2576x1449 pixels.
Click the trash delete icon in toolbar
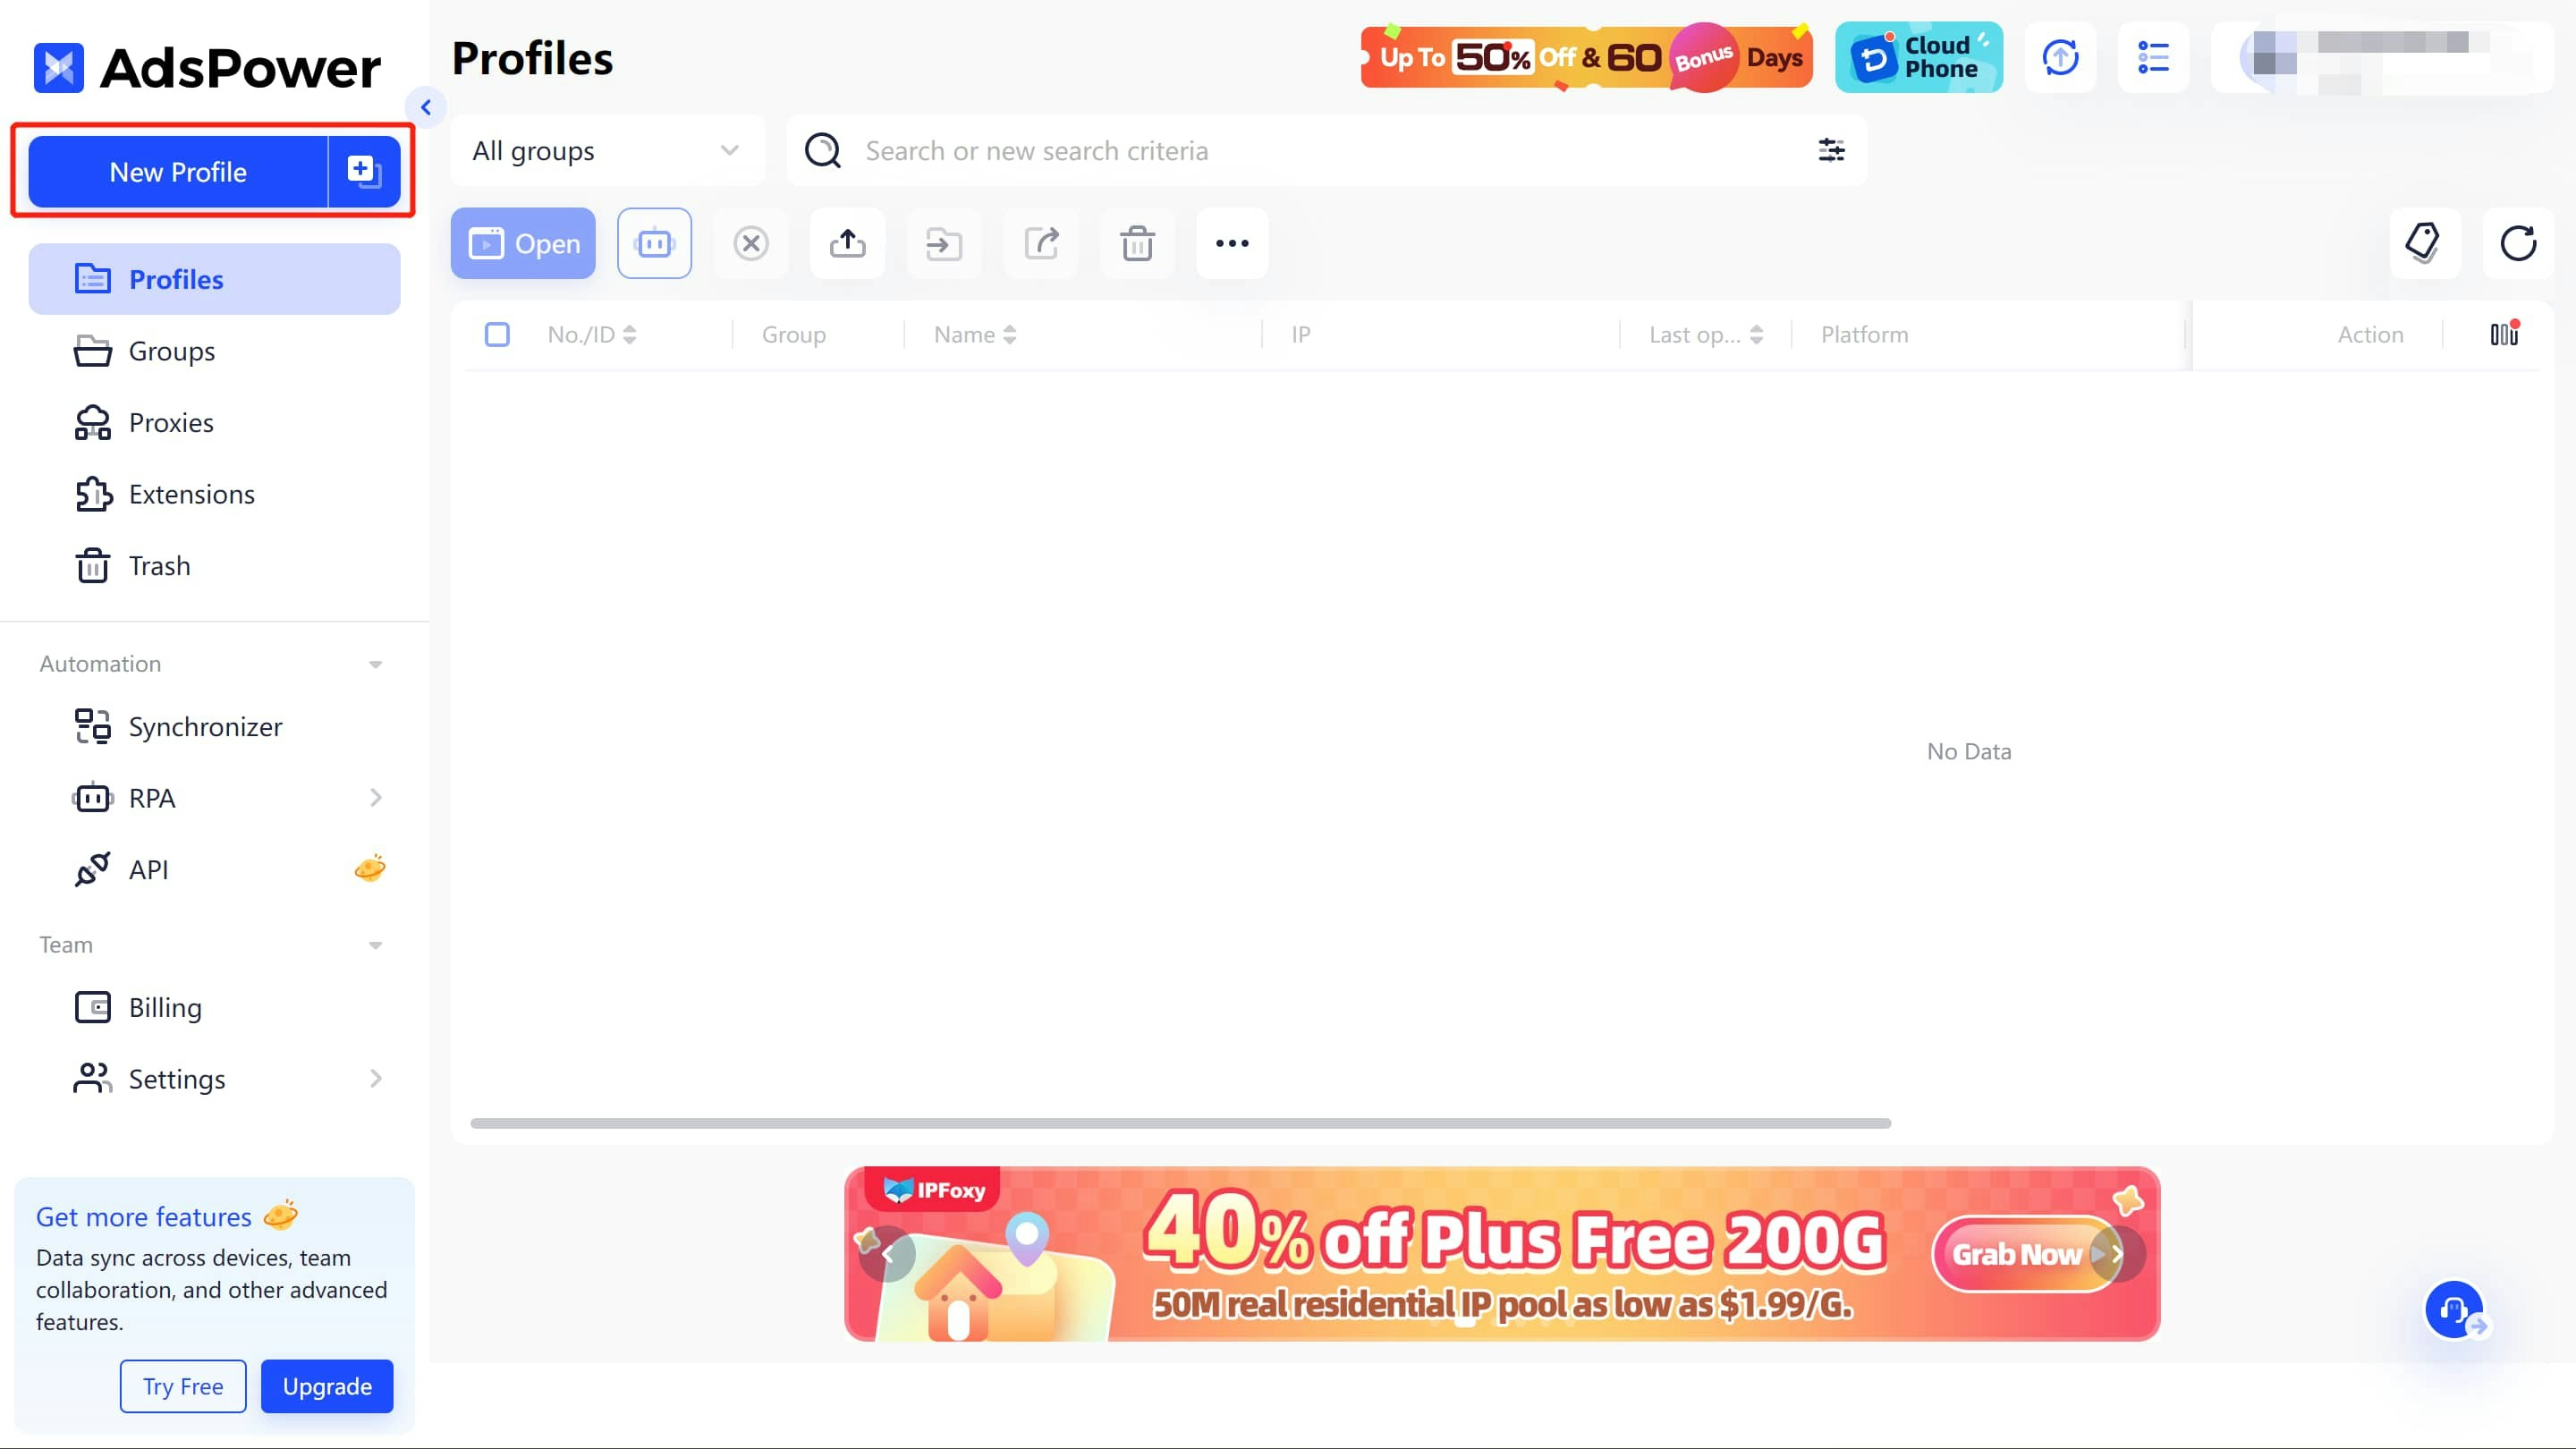point(1137,243)
